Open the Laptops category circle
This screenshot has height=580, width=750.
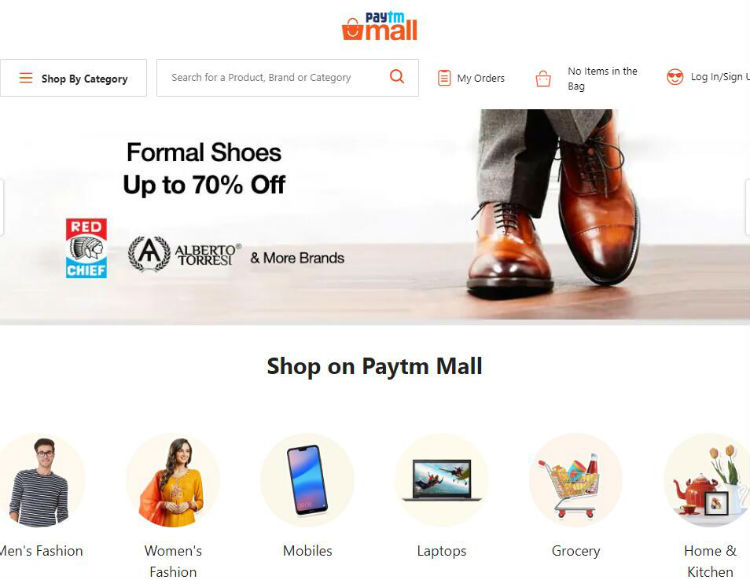(x=441, y=480)
